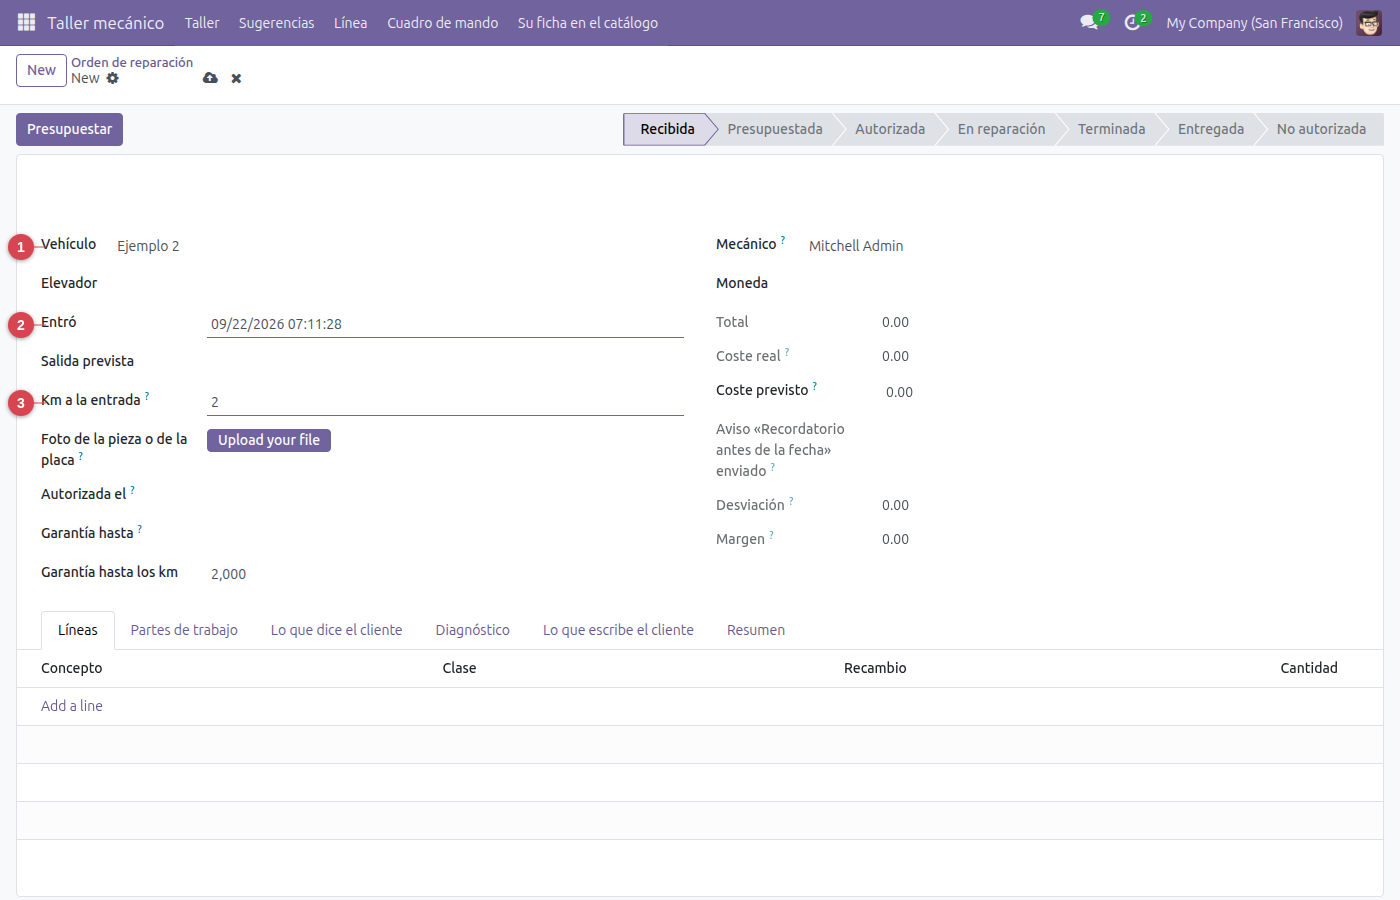Set status to Autorizada
Image resolution: width=1400 pixels, height=900 pixels.
(890, 129)
